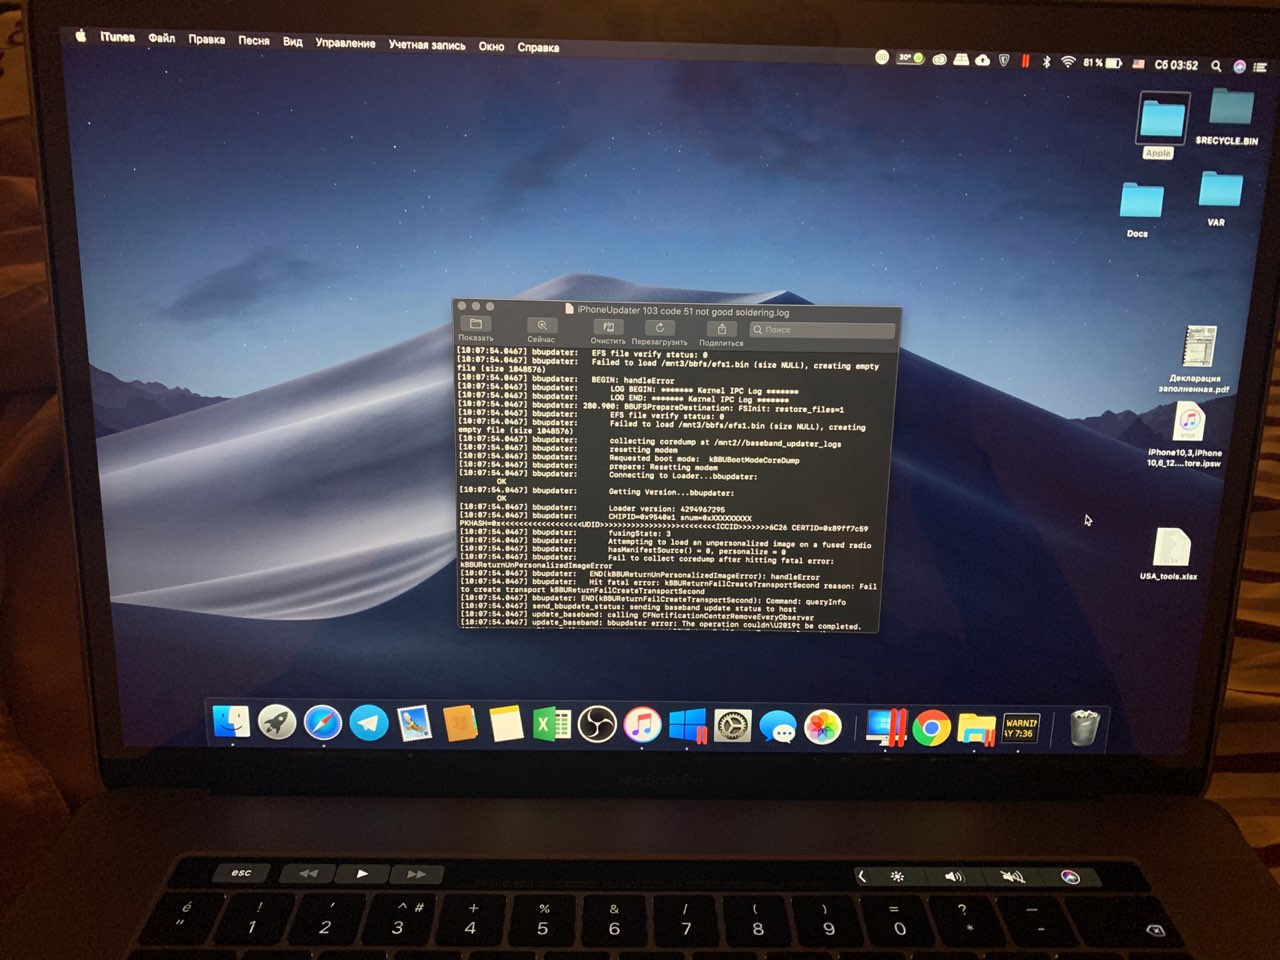Open the Песня menu
Viewport: 1280px width, 960px height.
coord(254,41)
